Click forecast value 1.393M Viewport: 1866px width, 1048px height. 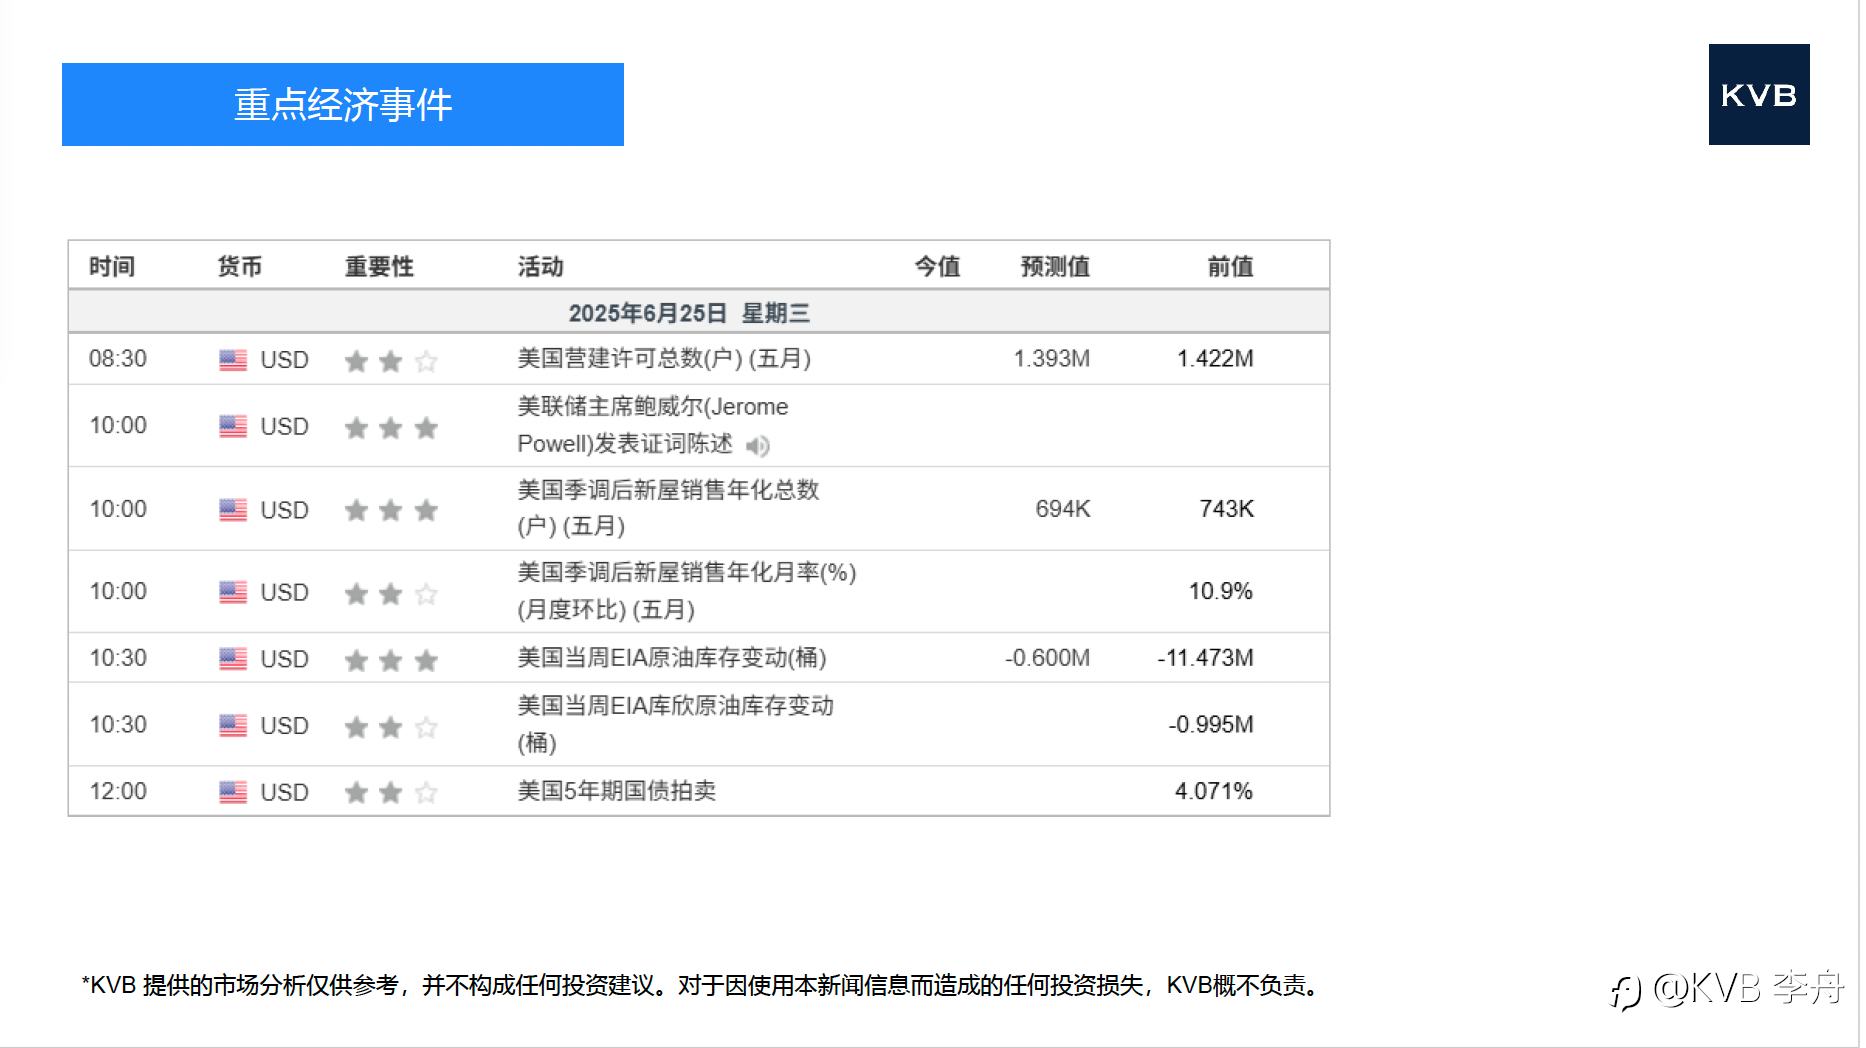pyautogui.click(x=1052, y=358)
